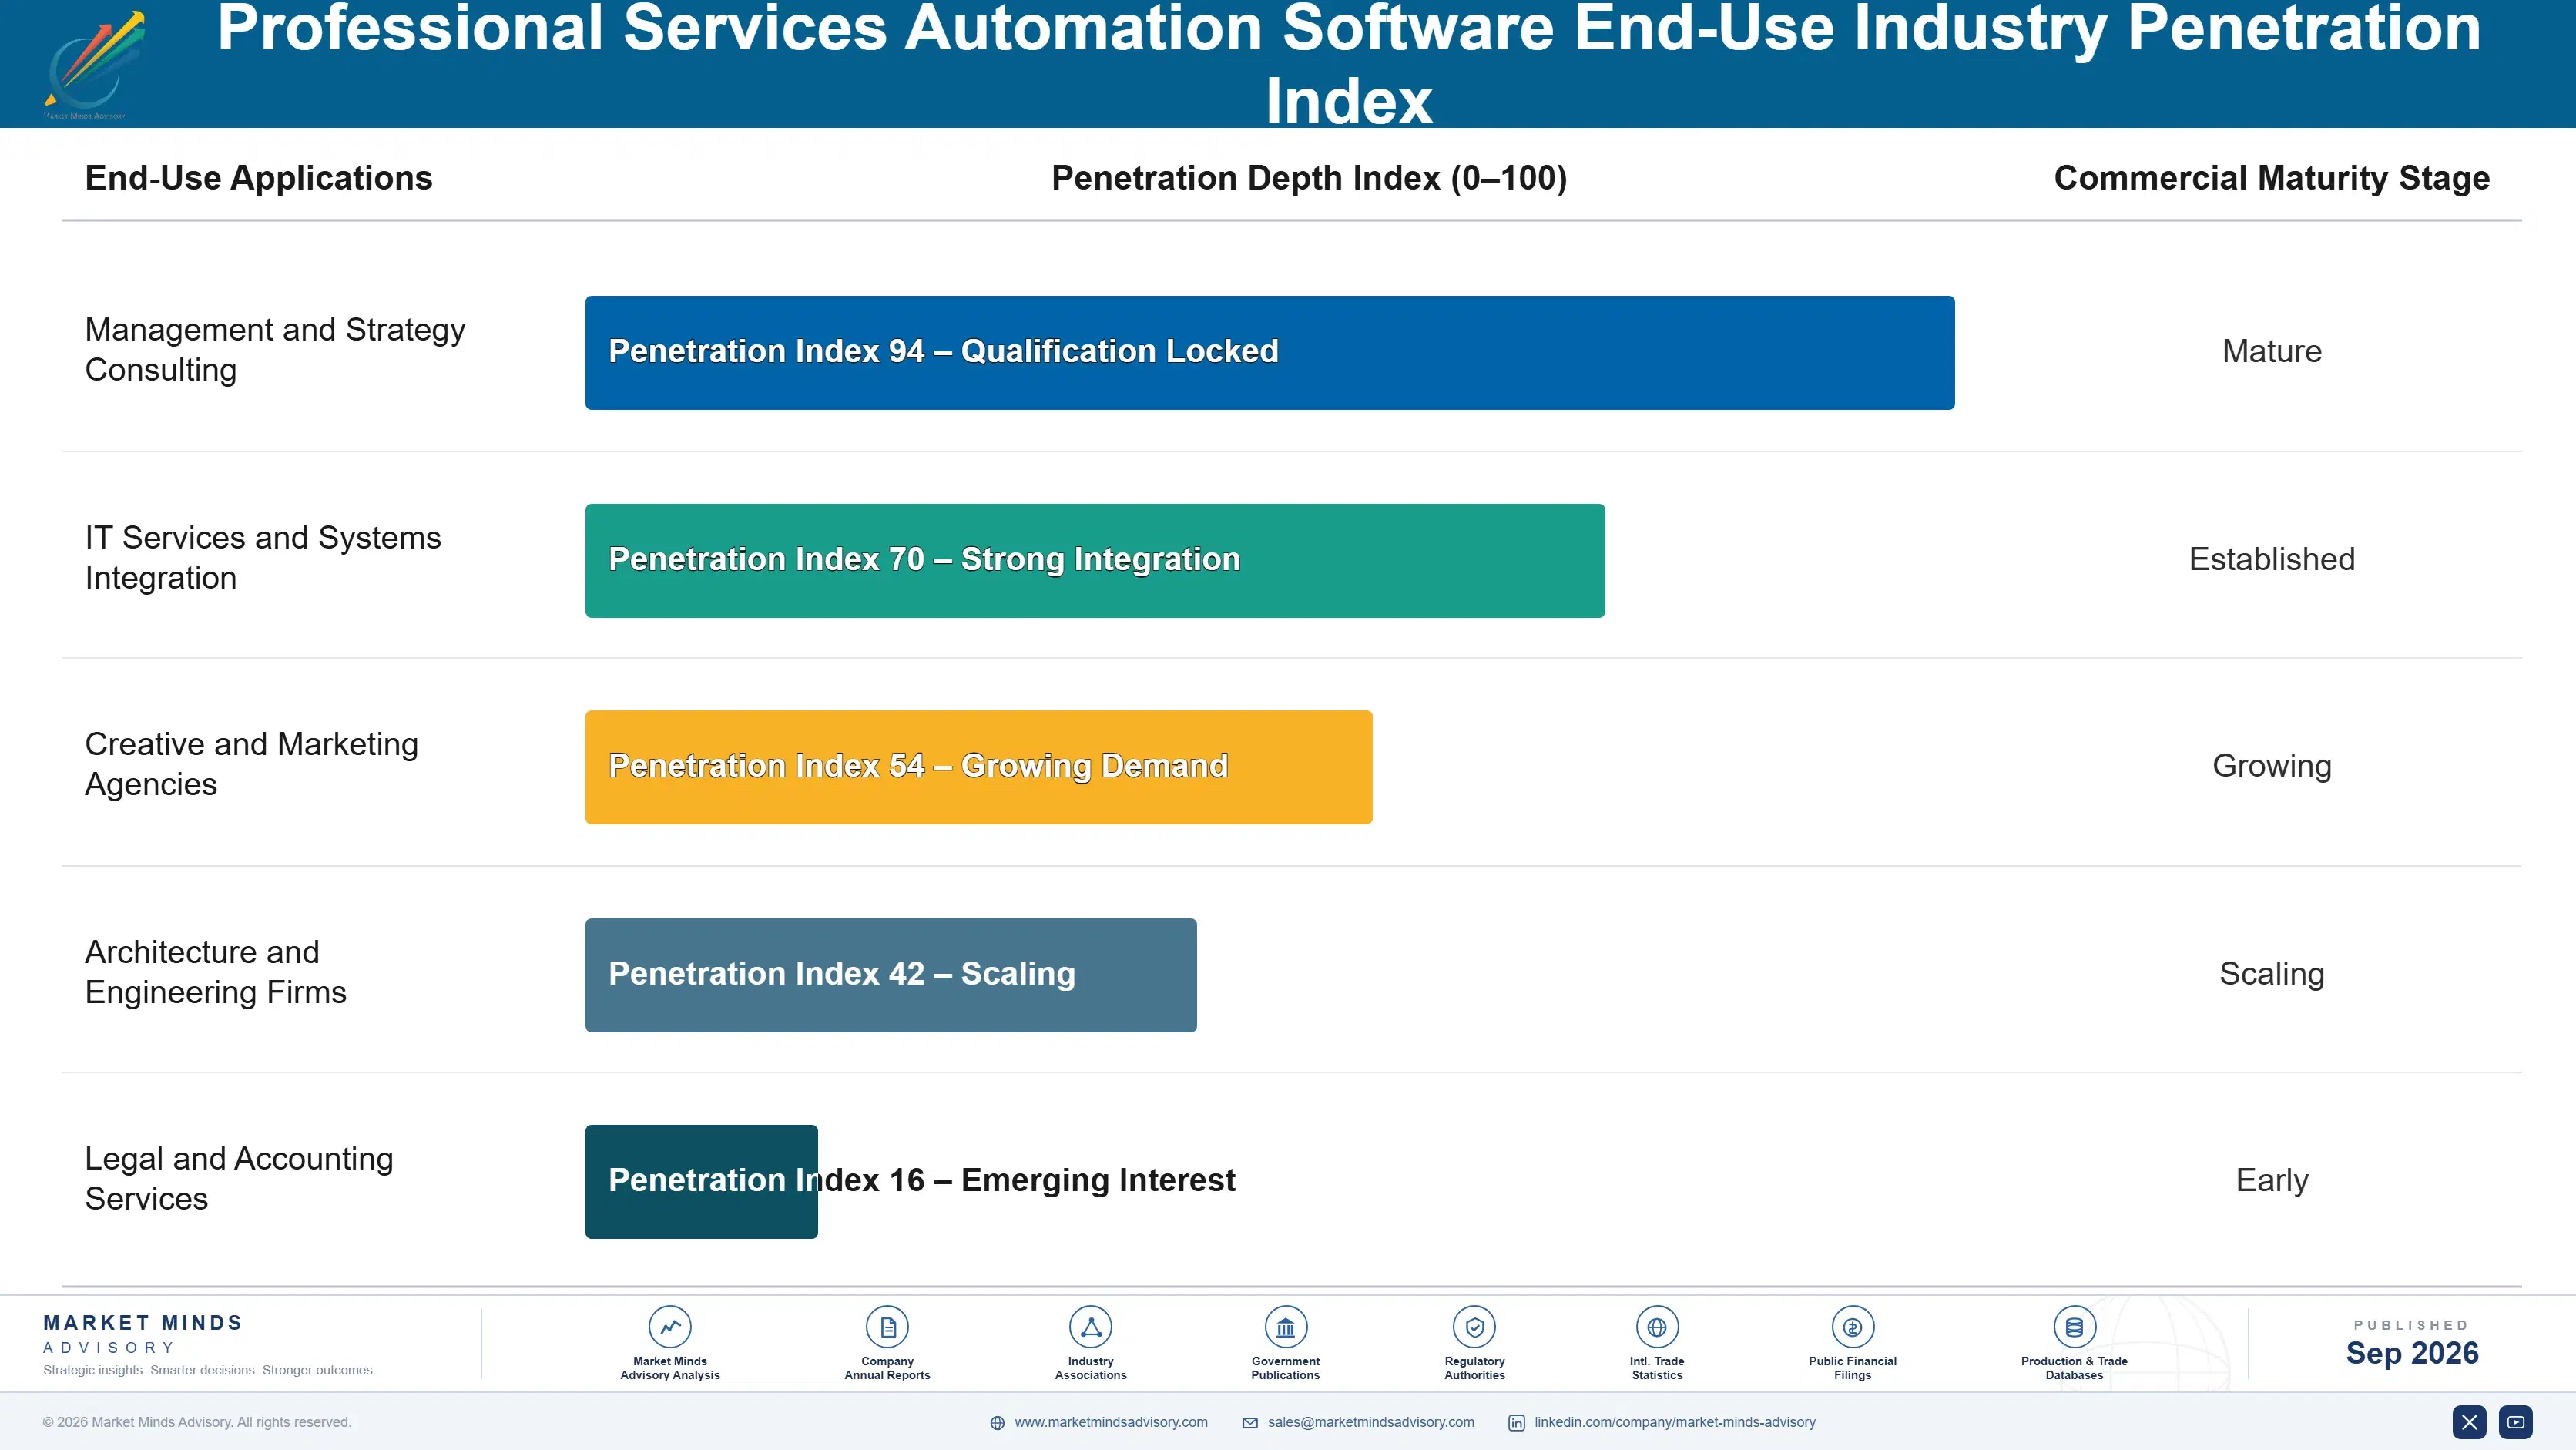Select the Commercial Maturity Stage header
The image size is (2576, 1450).
[x=2272, y=178]
